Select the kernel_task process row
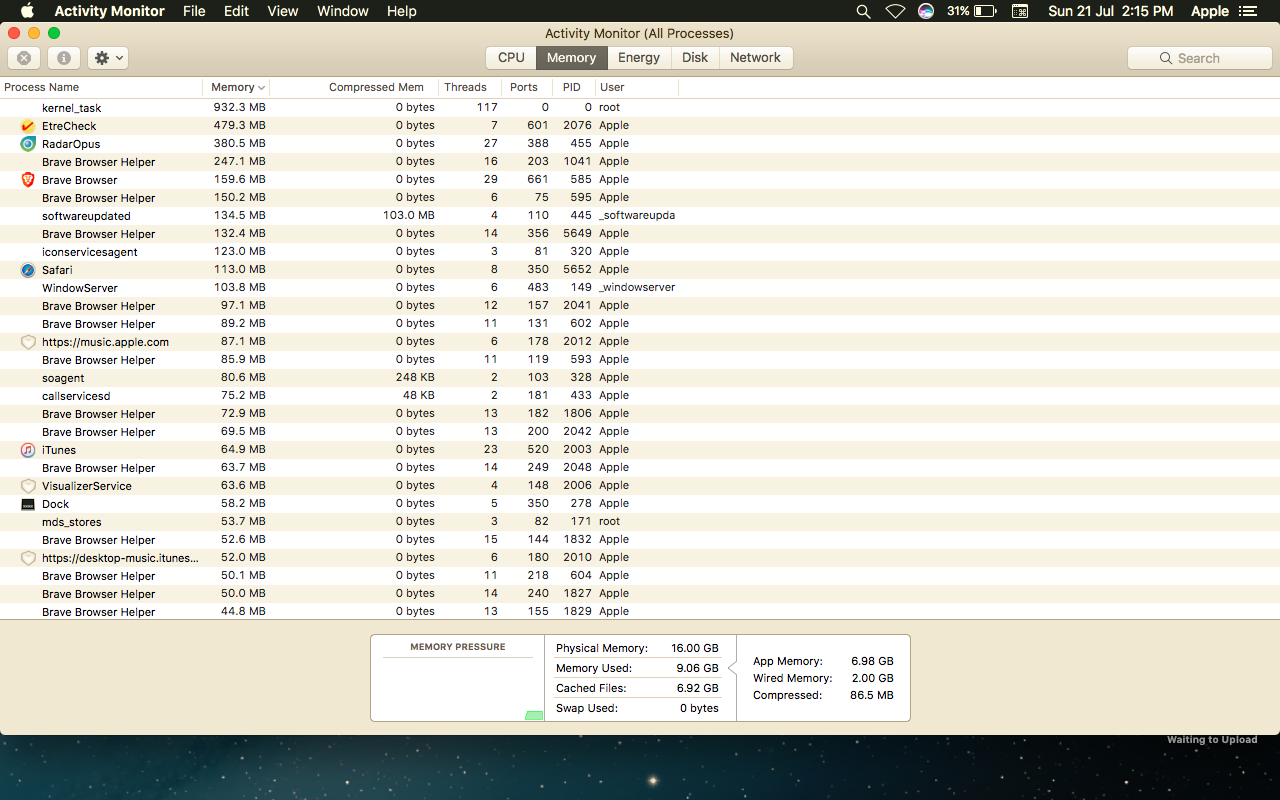Image resolution: width=1280 pixels, height=800 pixels. coord(640,108)
